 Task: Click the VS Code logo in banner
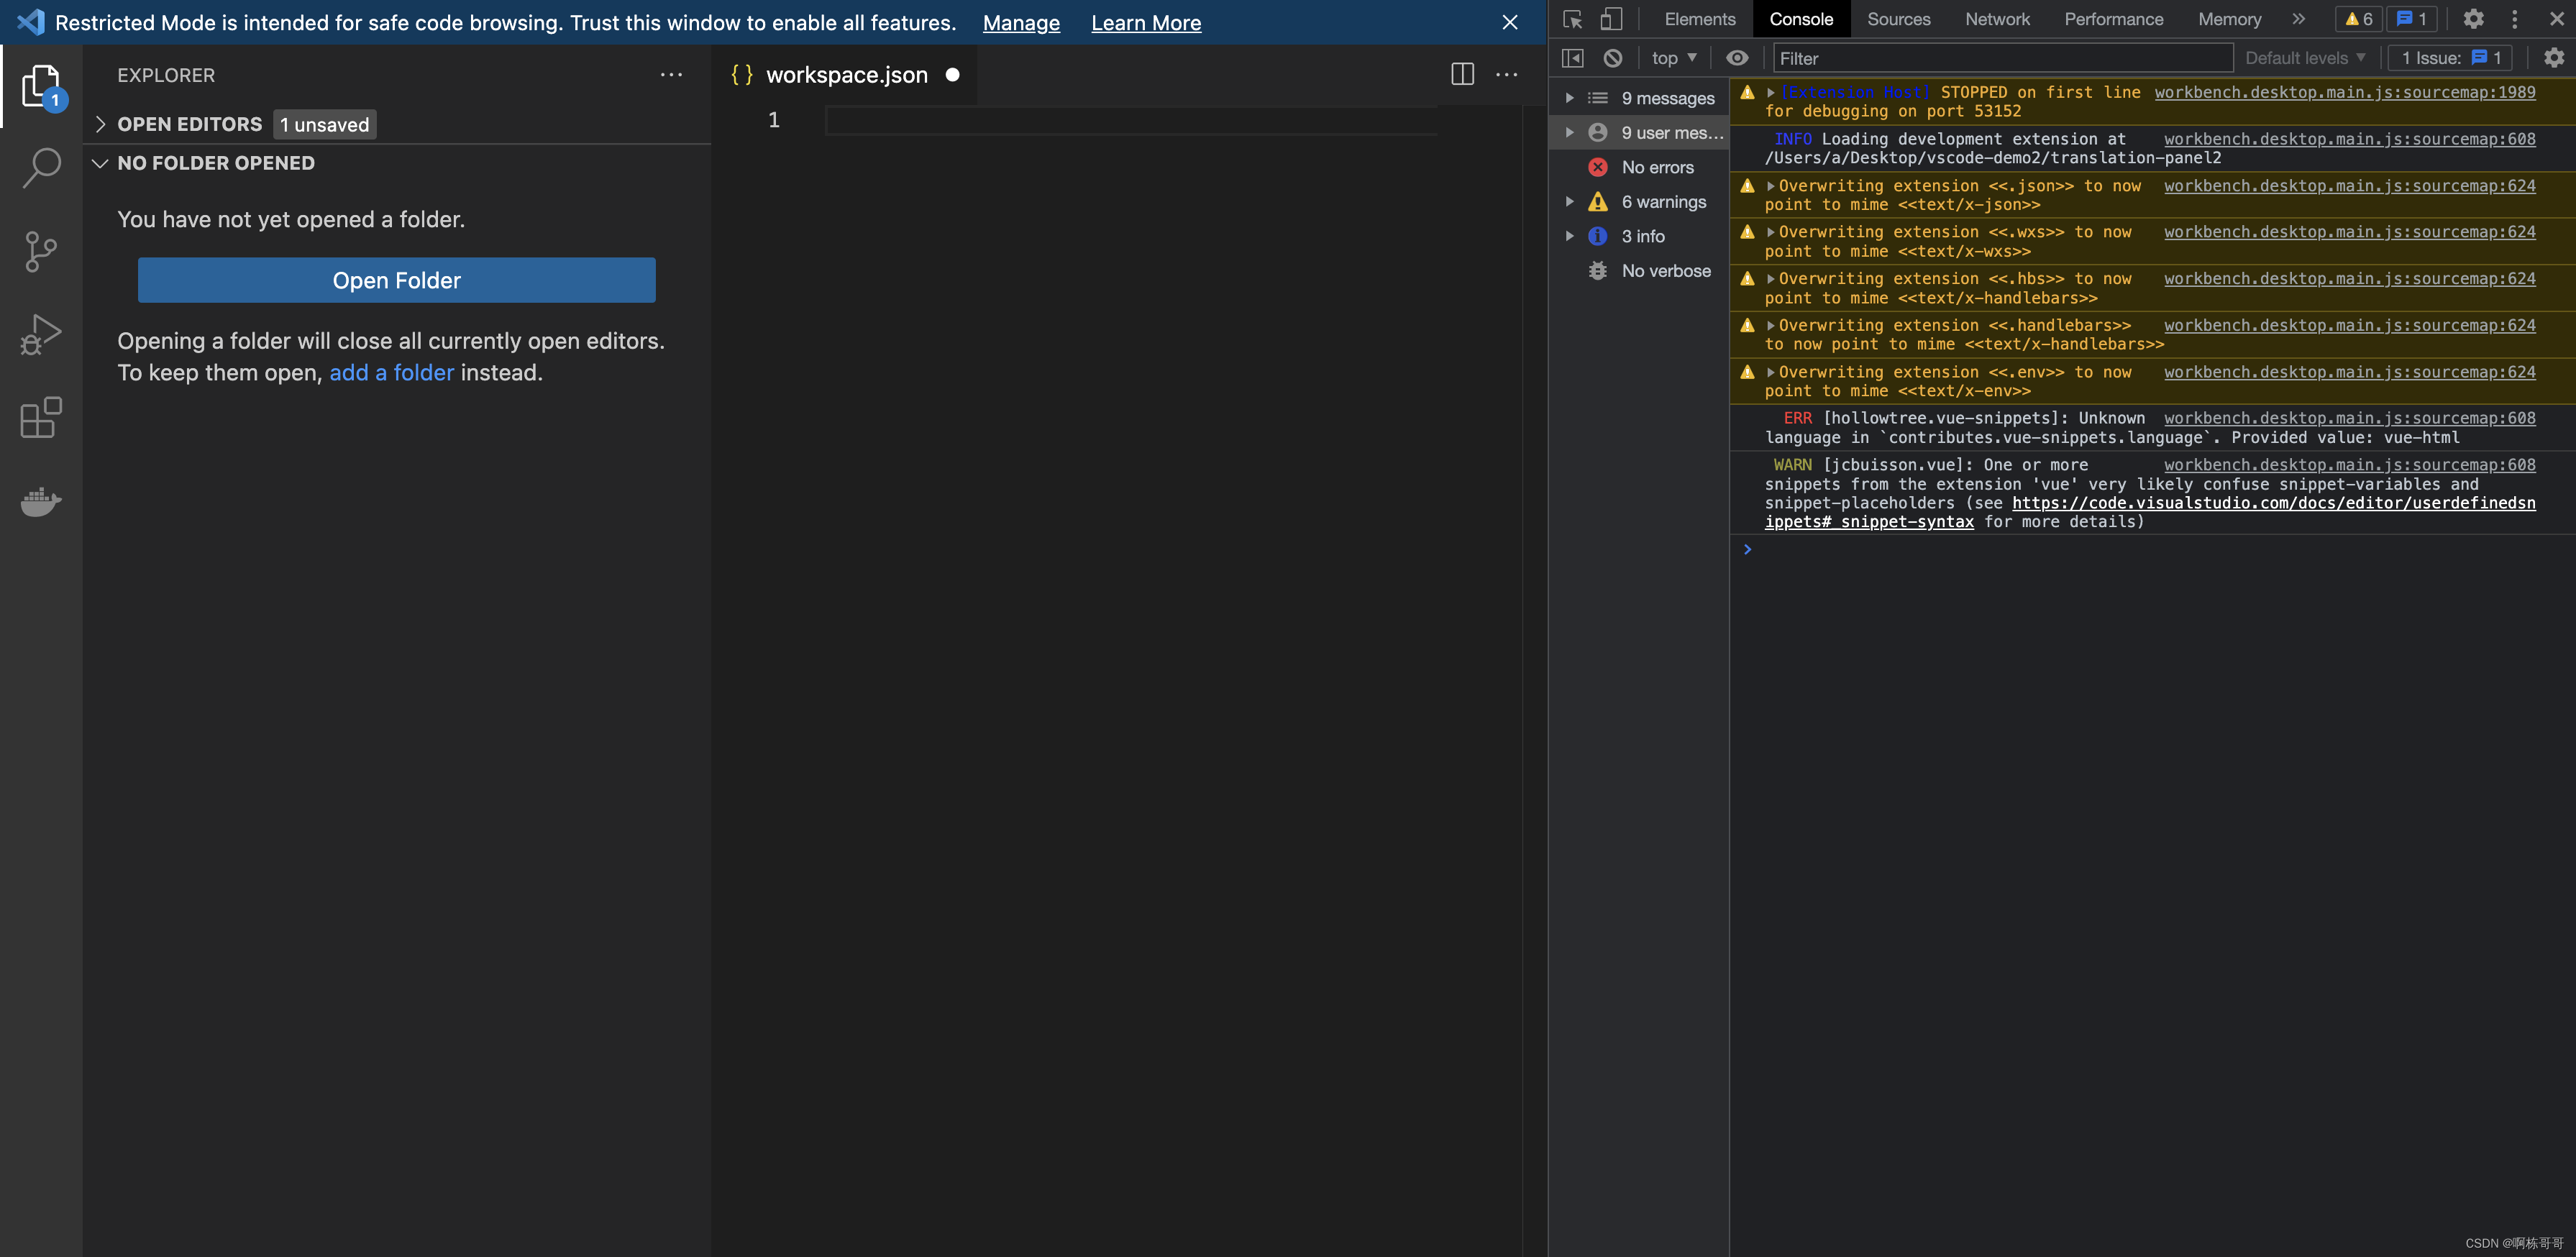30,22
